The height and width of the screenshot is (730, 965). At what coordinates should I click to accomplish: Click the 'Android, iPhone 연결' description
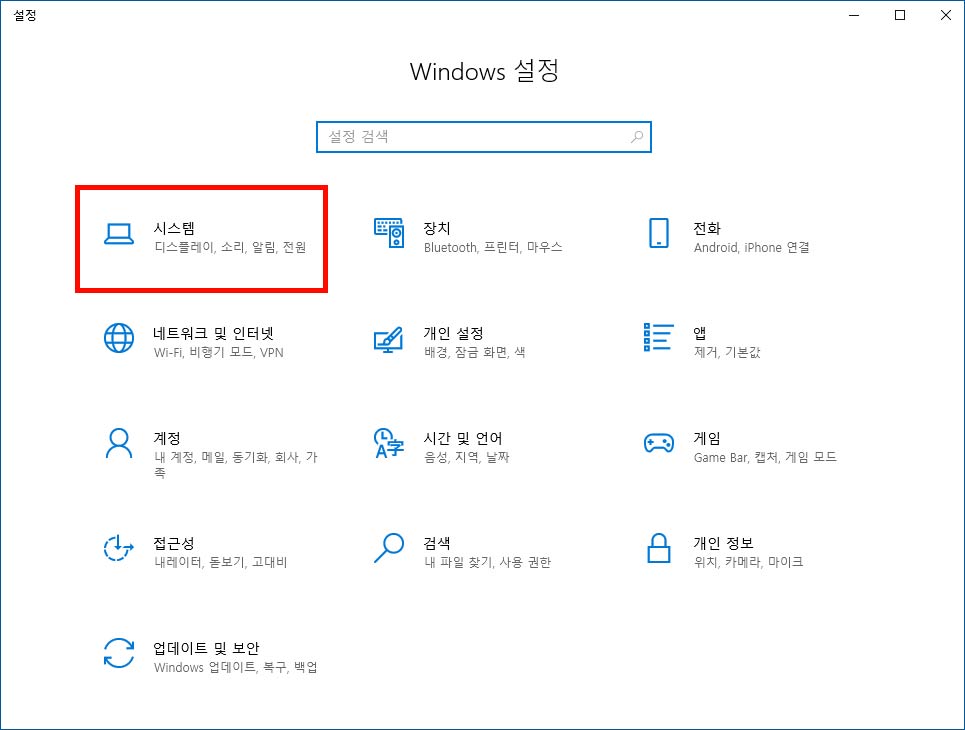coord(751,247)
